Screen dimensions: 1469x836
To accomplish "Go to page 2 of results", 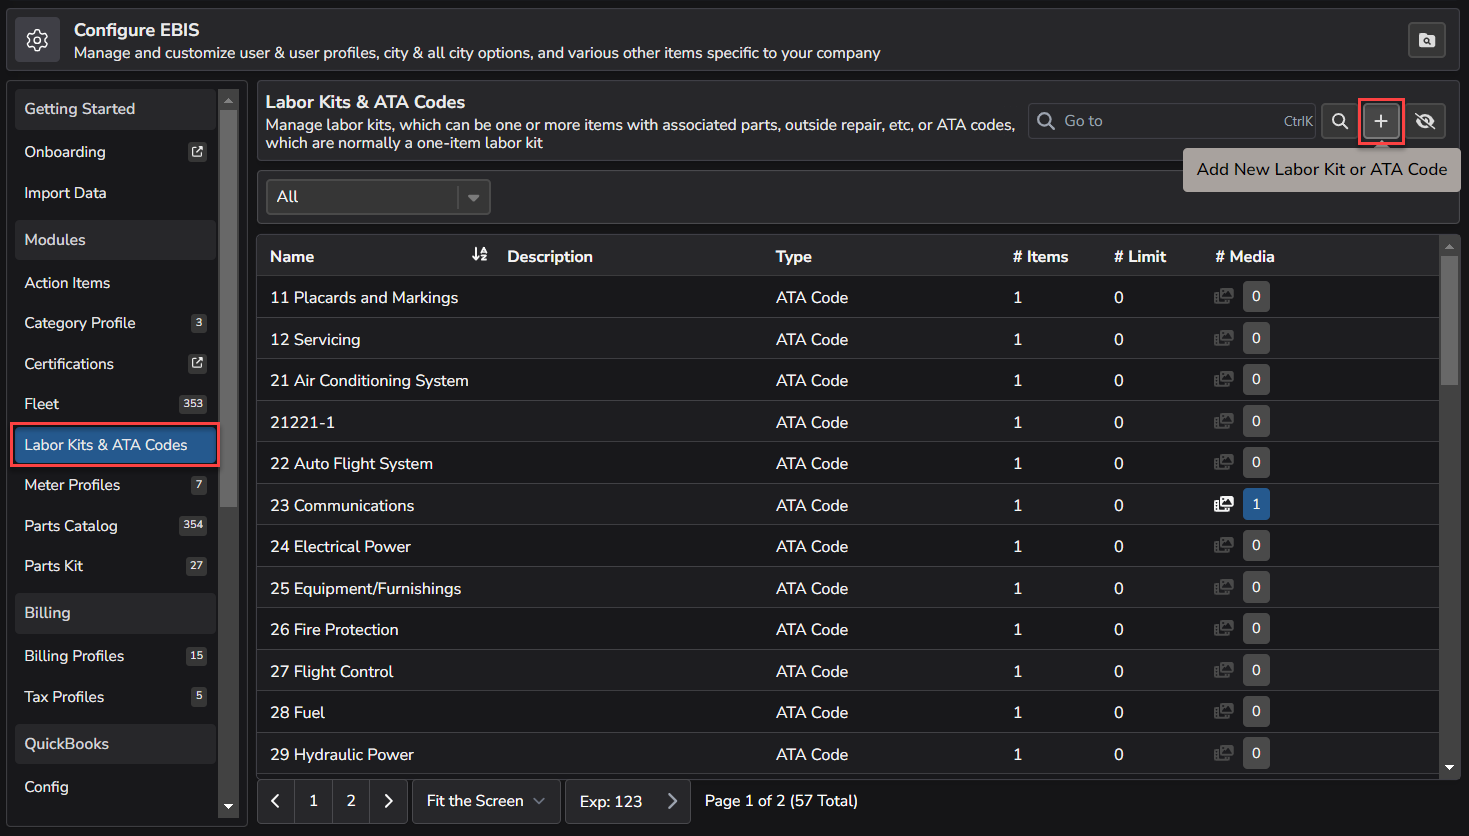I will 350,800.
